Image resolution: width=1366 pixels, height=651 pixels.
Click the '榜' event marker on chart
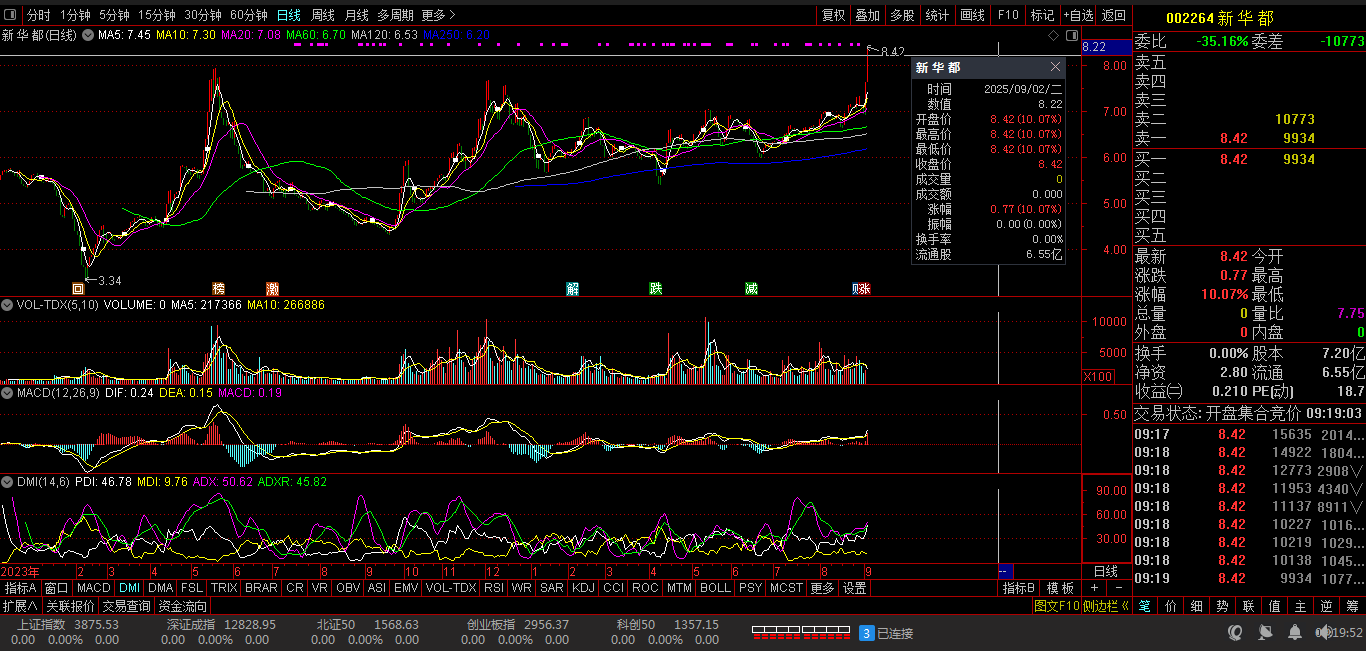tap(218, 289)
